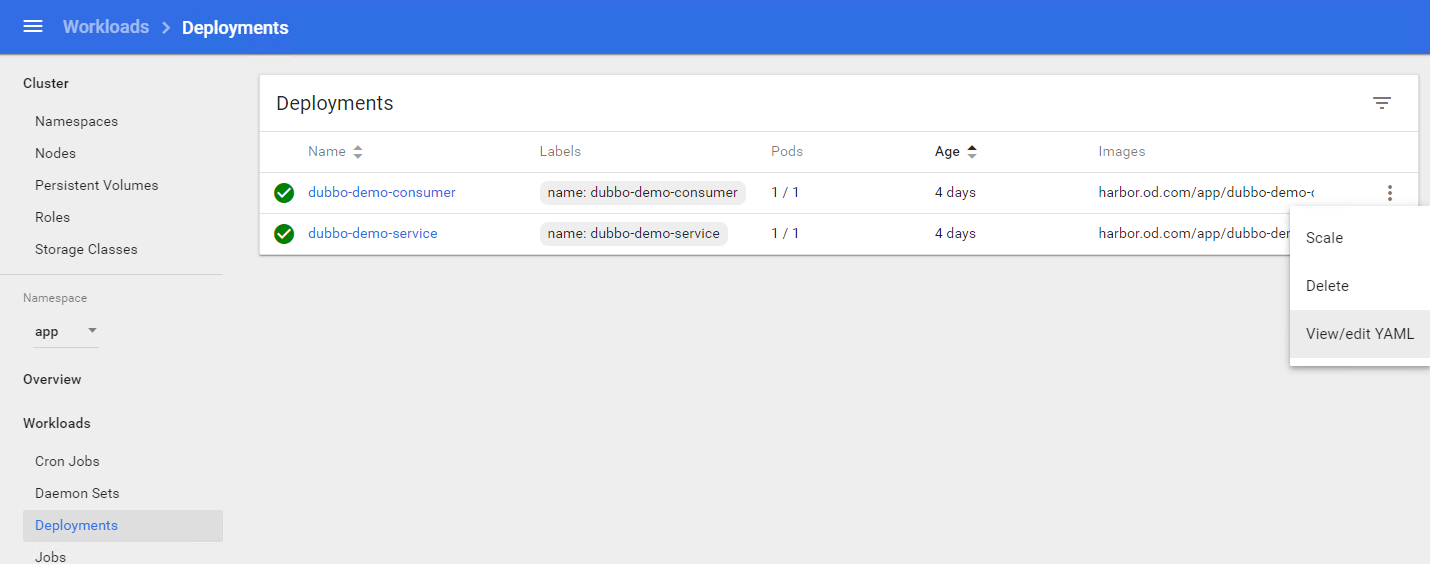Sort deployments by Name column arrows
The image size is (1430, 564).
[358, 152]
